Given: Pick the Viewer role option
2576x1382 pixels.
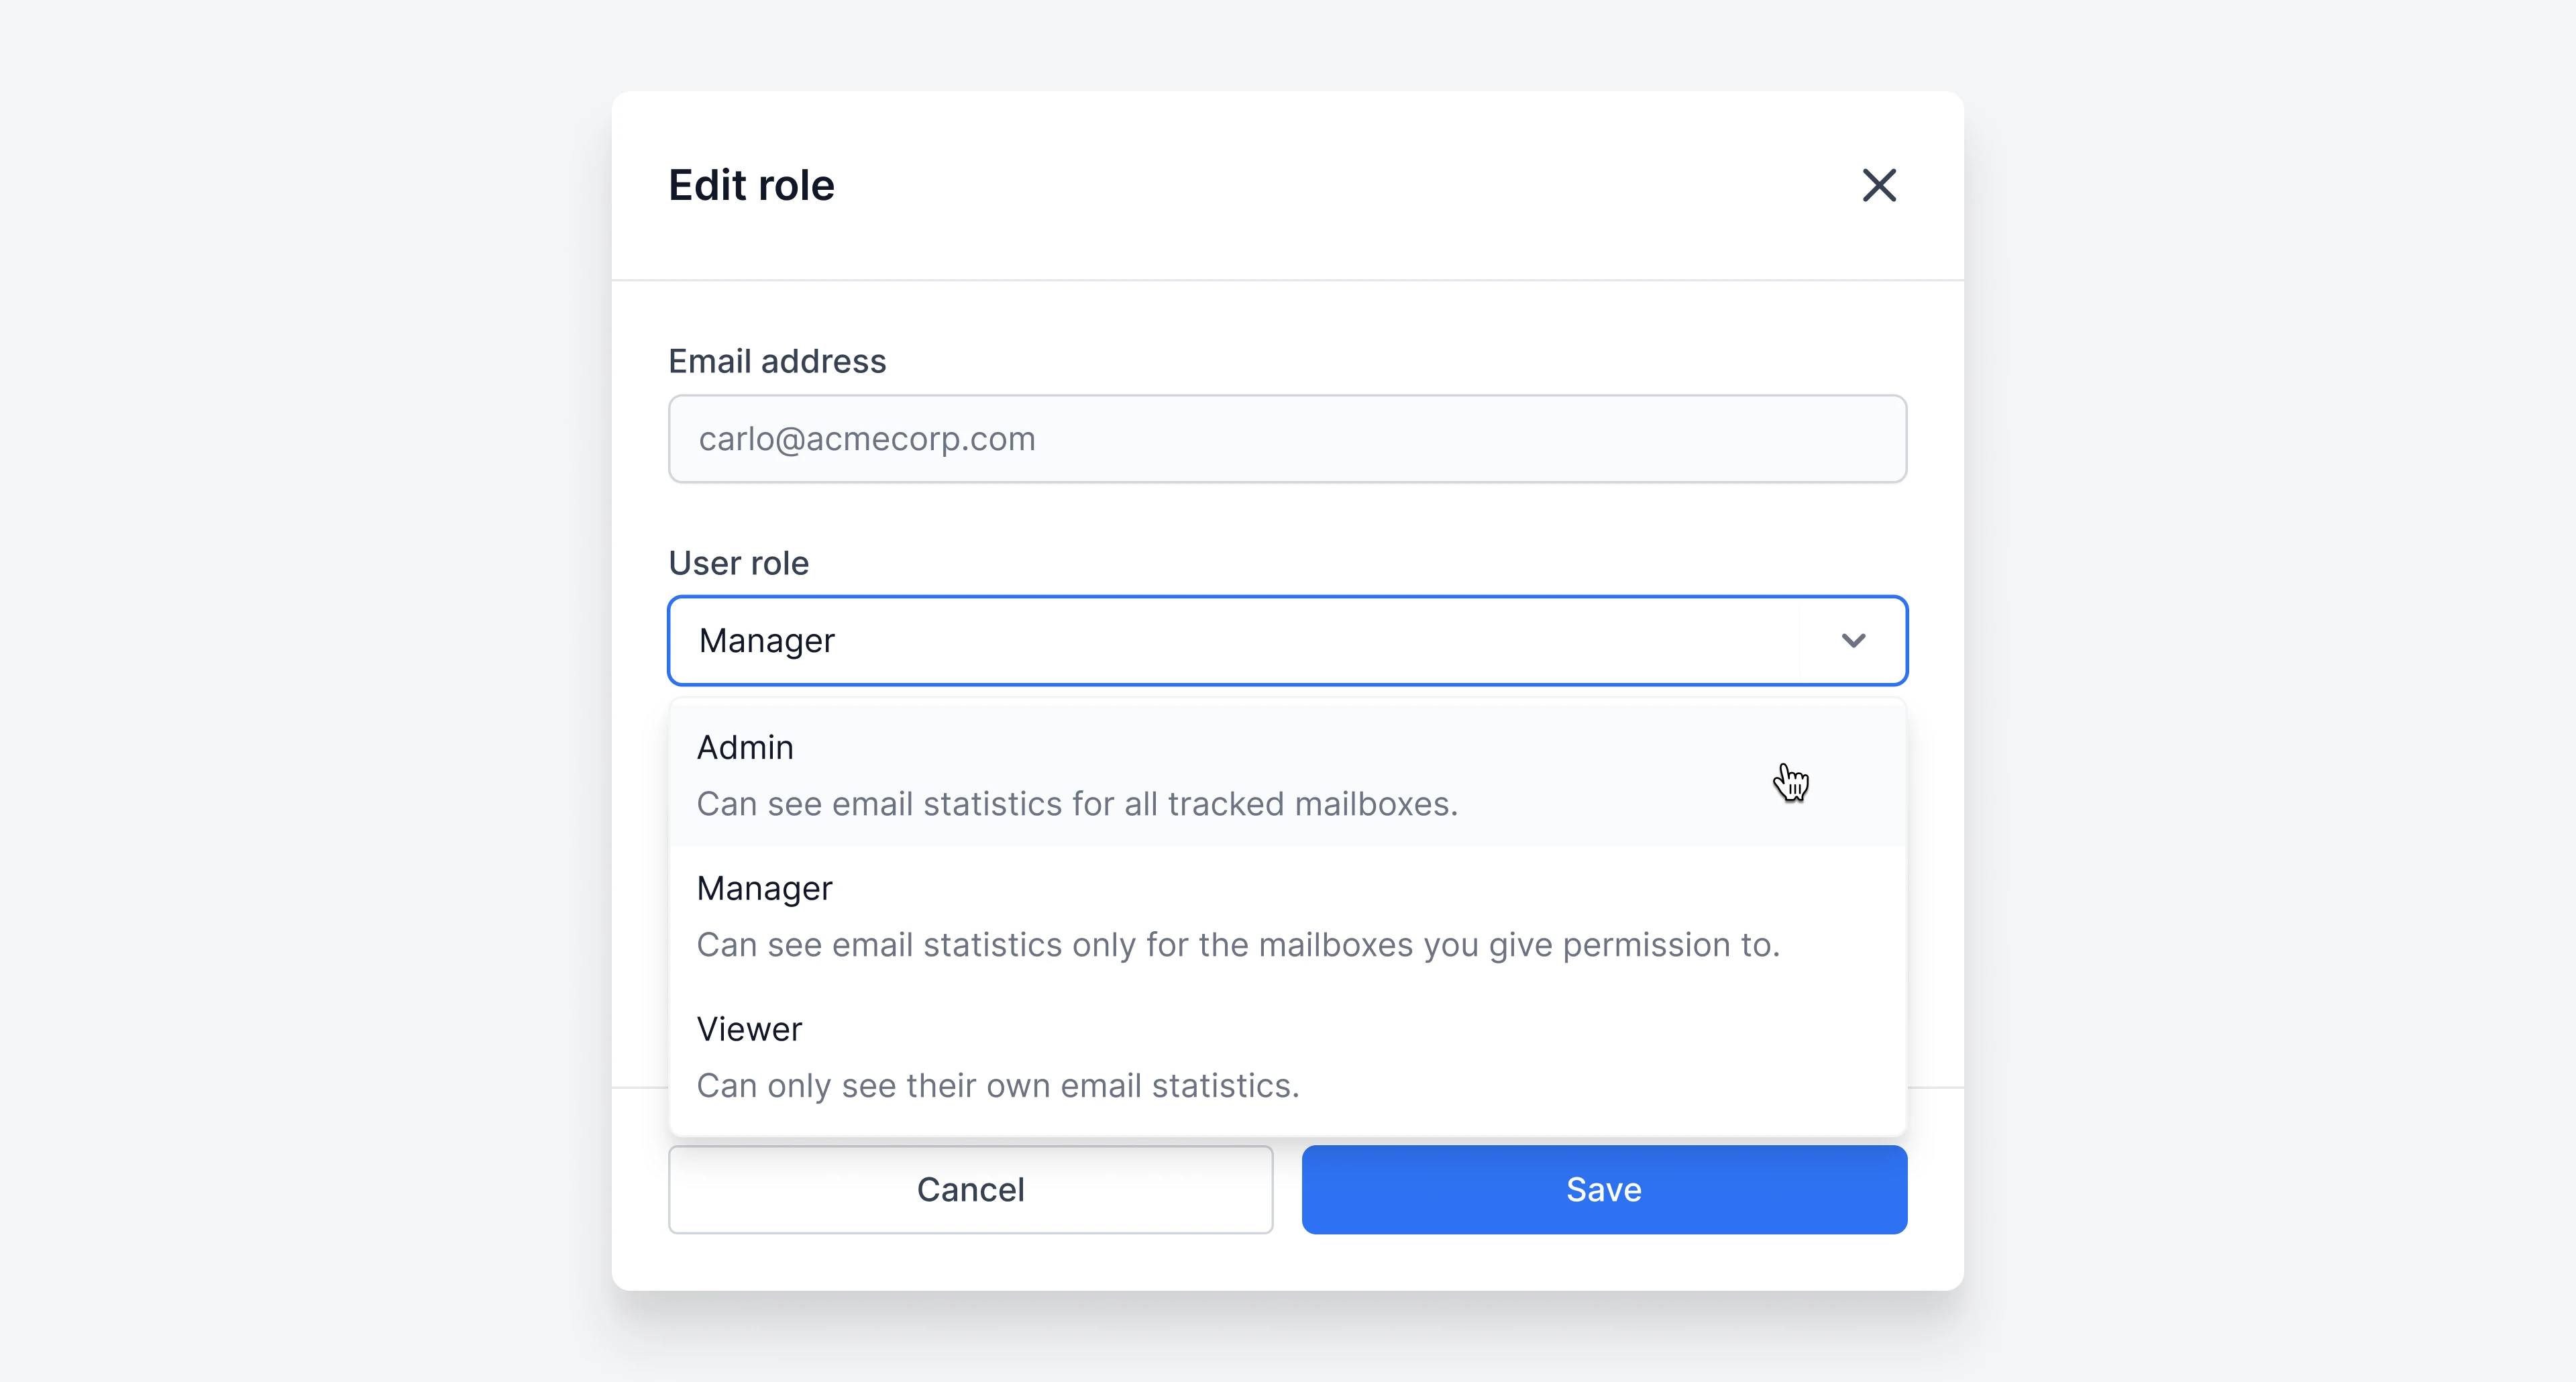Looking at the screenshot, I should [x=1287, y=1057].
